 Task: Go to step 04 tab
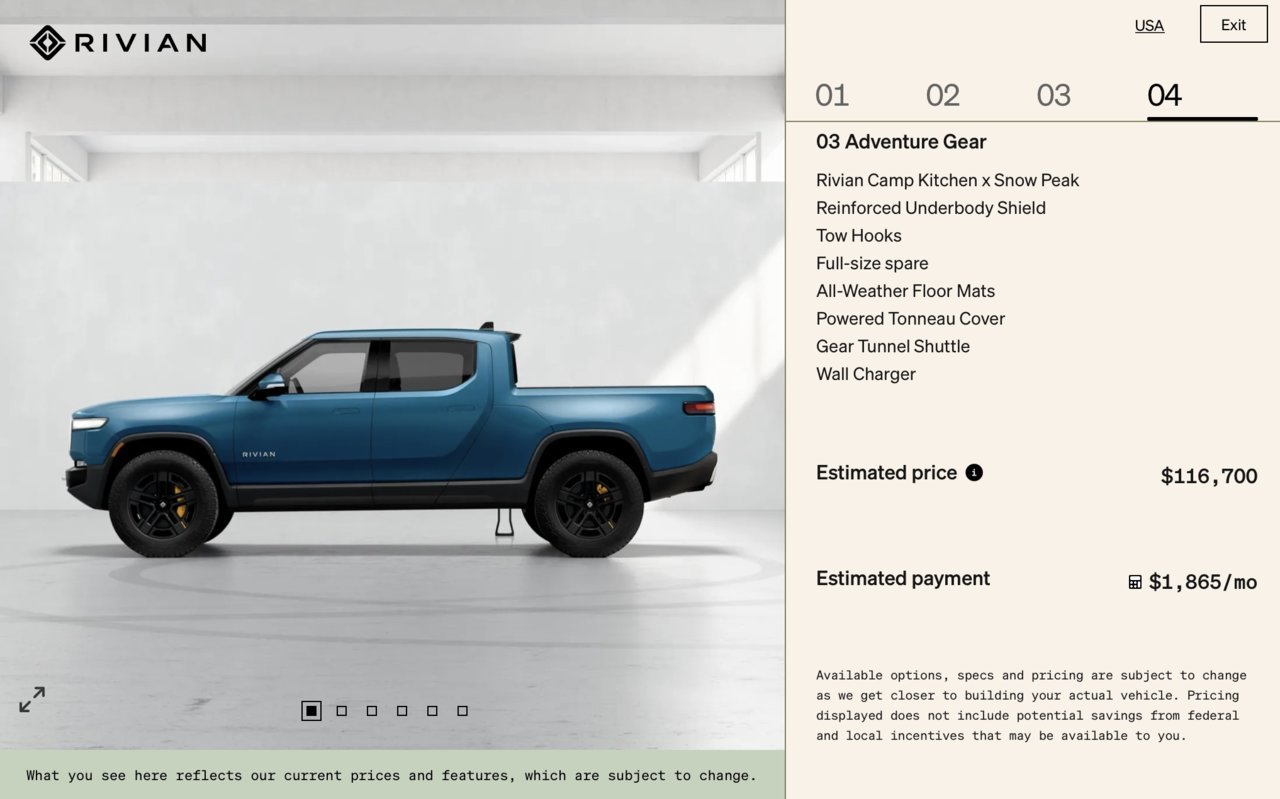[1165, 95]
